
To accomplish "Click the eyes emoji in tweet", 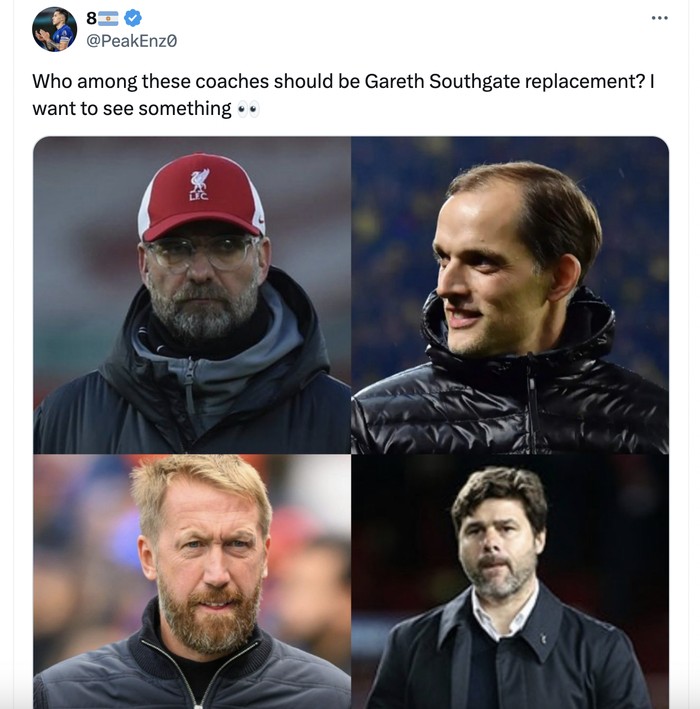I will [248, 109].
